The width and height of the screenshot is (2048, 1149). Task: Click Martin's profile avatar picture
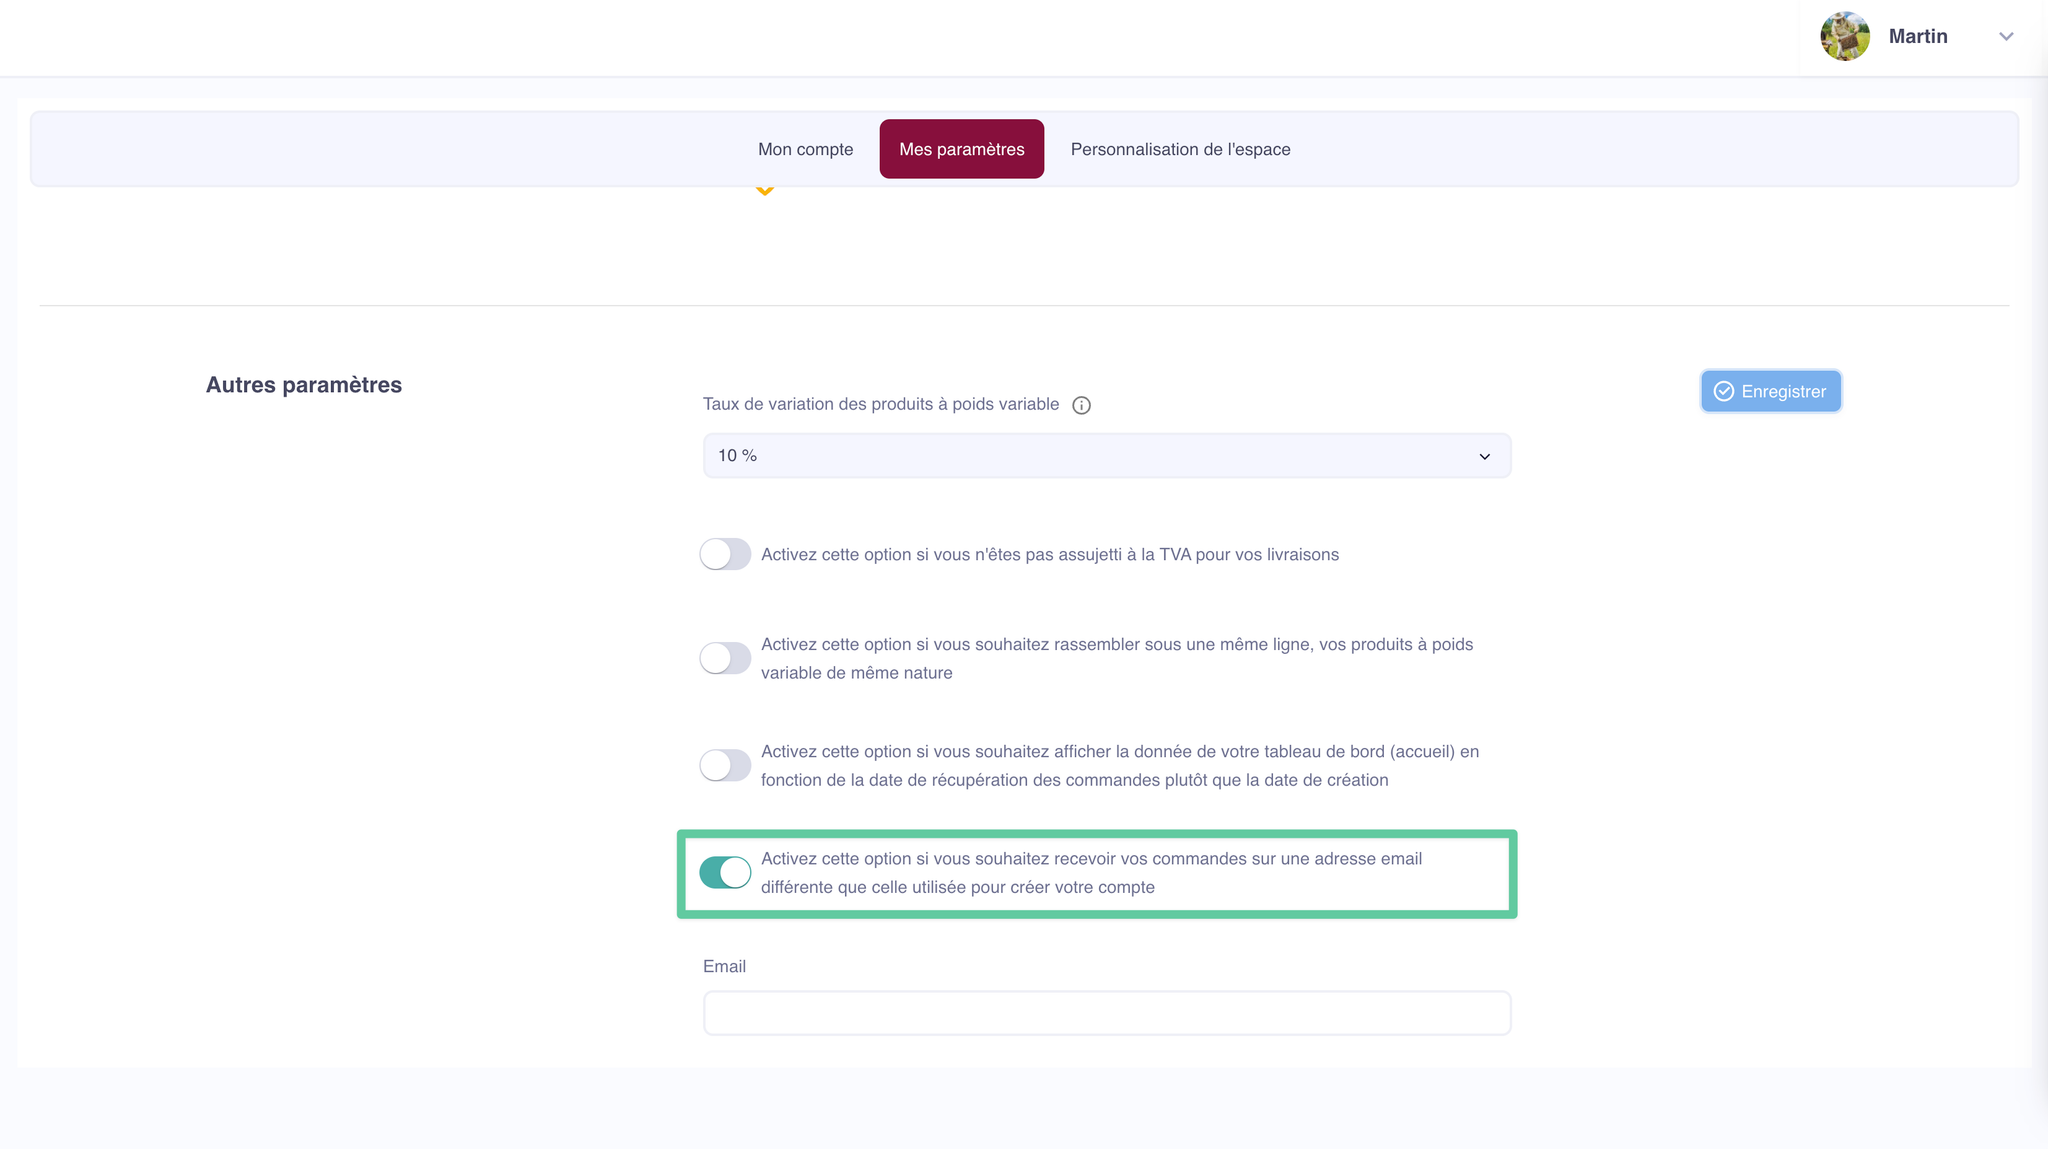[1845, 37]
